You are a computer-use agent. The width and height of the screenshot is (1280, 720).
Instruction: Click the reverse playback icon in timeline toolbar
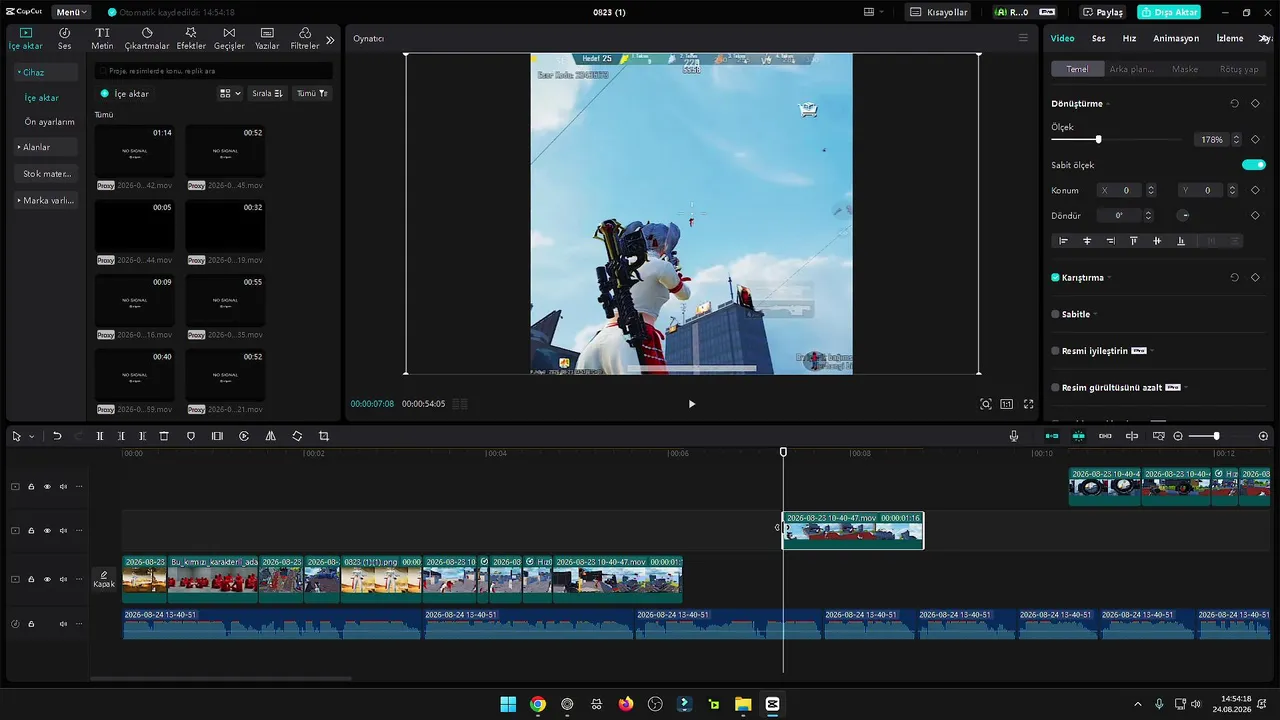[244, 436]
